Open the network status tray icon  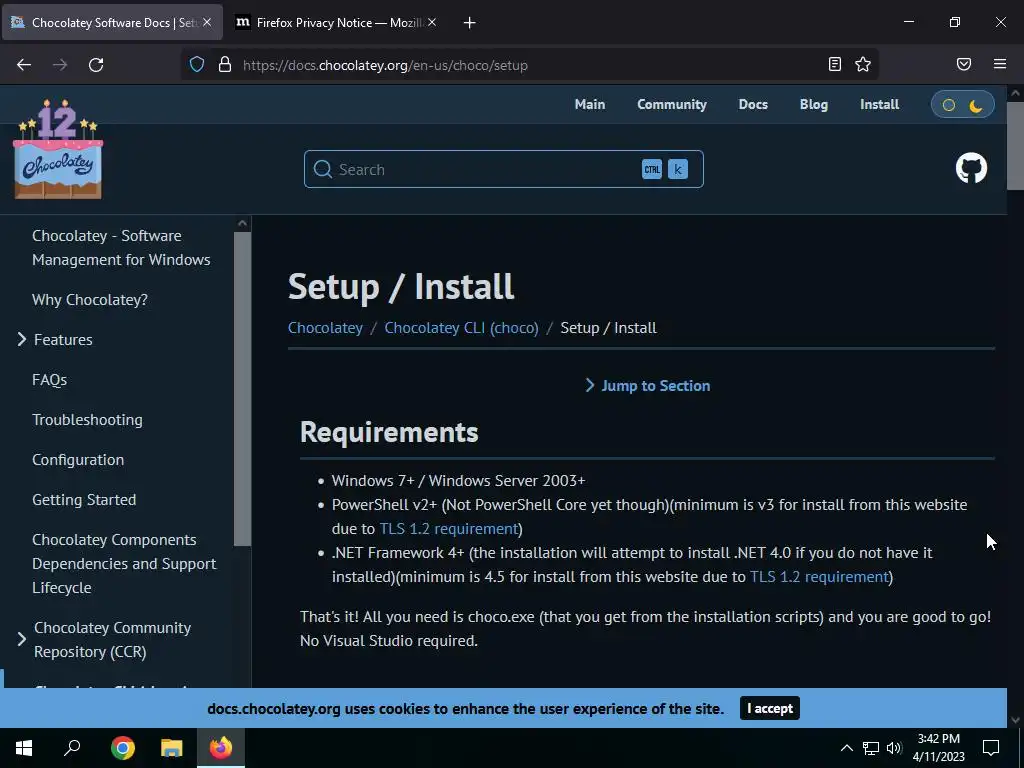871,748
